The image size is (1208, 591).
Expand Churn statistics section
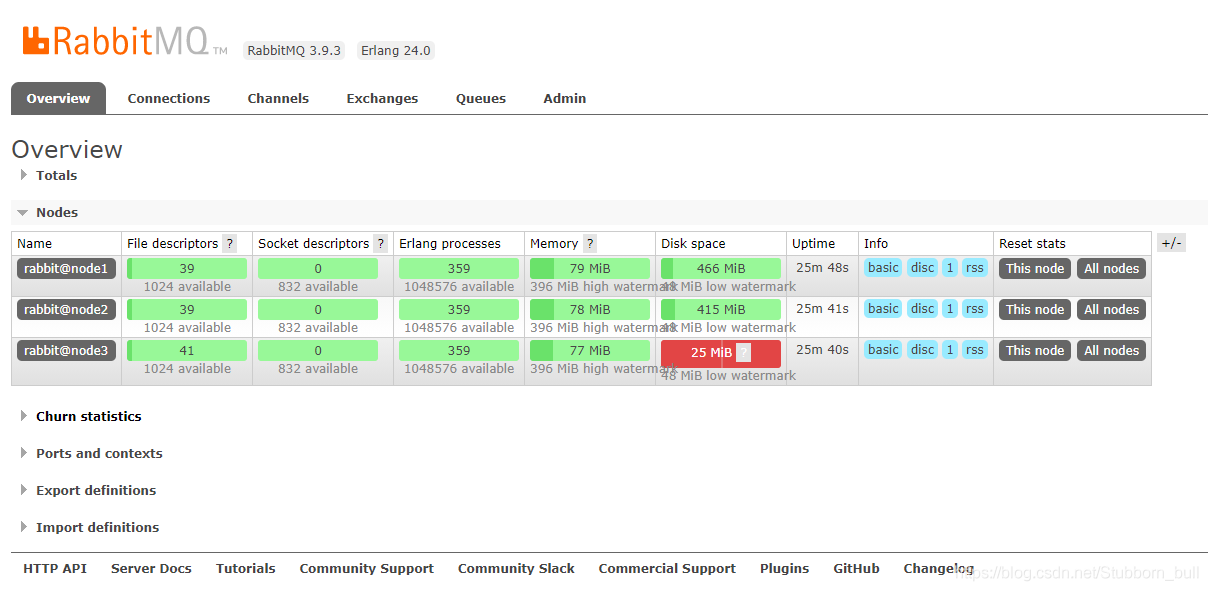click(x=88, y=417)
